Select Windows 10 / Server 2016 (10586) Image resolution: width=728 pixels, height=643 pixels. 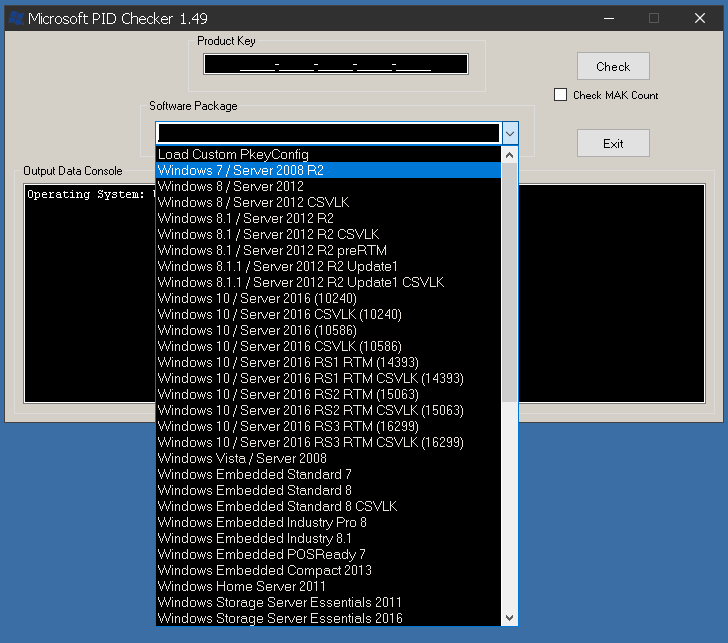[x=328, y=331]
